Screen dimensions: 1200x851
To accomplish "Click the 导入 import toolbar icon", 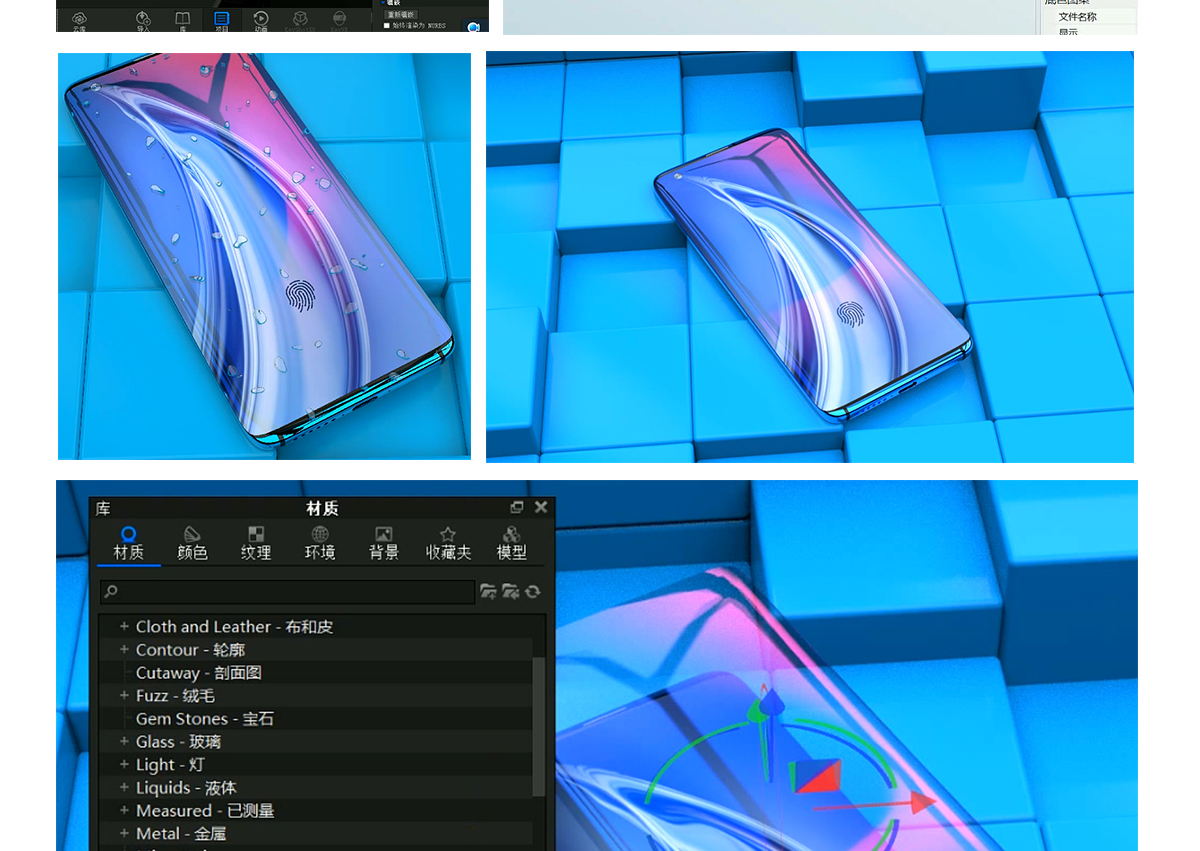I will point(143,21).
